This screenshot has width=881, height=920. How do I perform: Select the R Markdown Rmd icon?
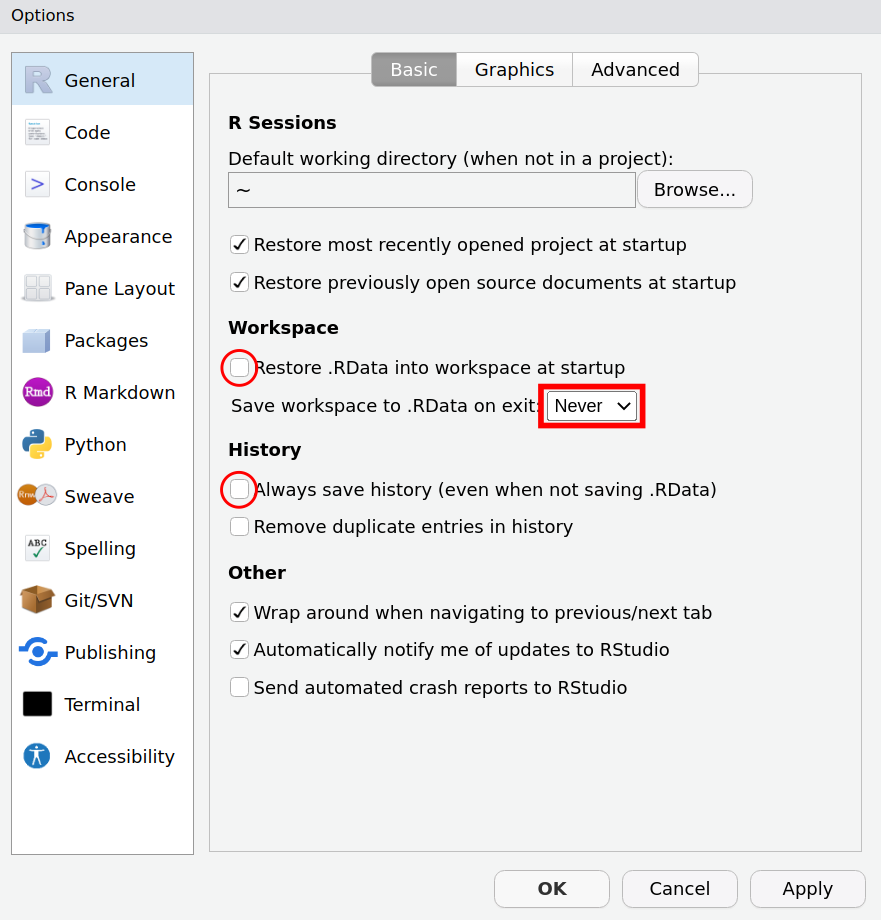(x=37, y=393)
